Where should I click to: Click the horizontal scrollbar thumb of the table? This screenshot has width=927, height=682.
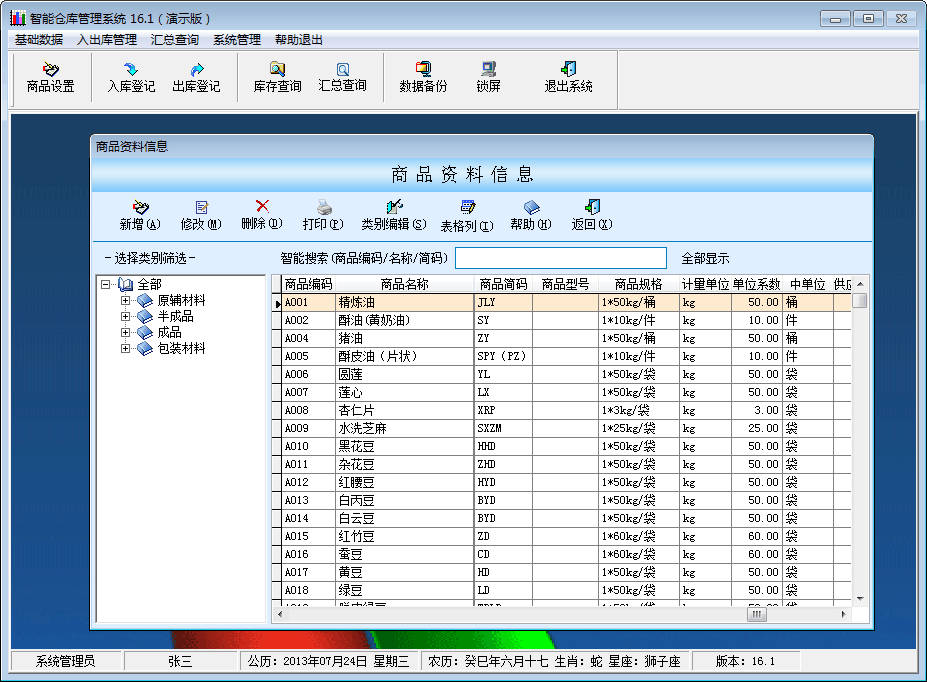coord(757,615)
